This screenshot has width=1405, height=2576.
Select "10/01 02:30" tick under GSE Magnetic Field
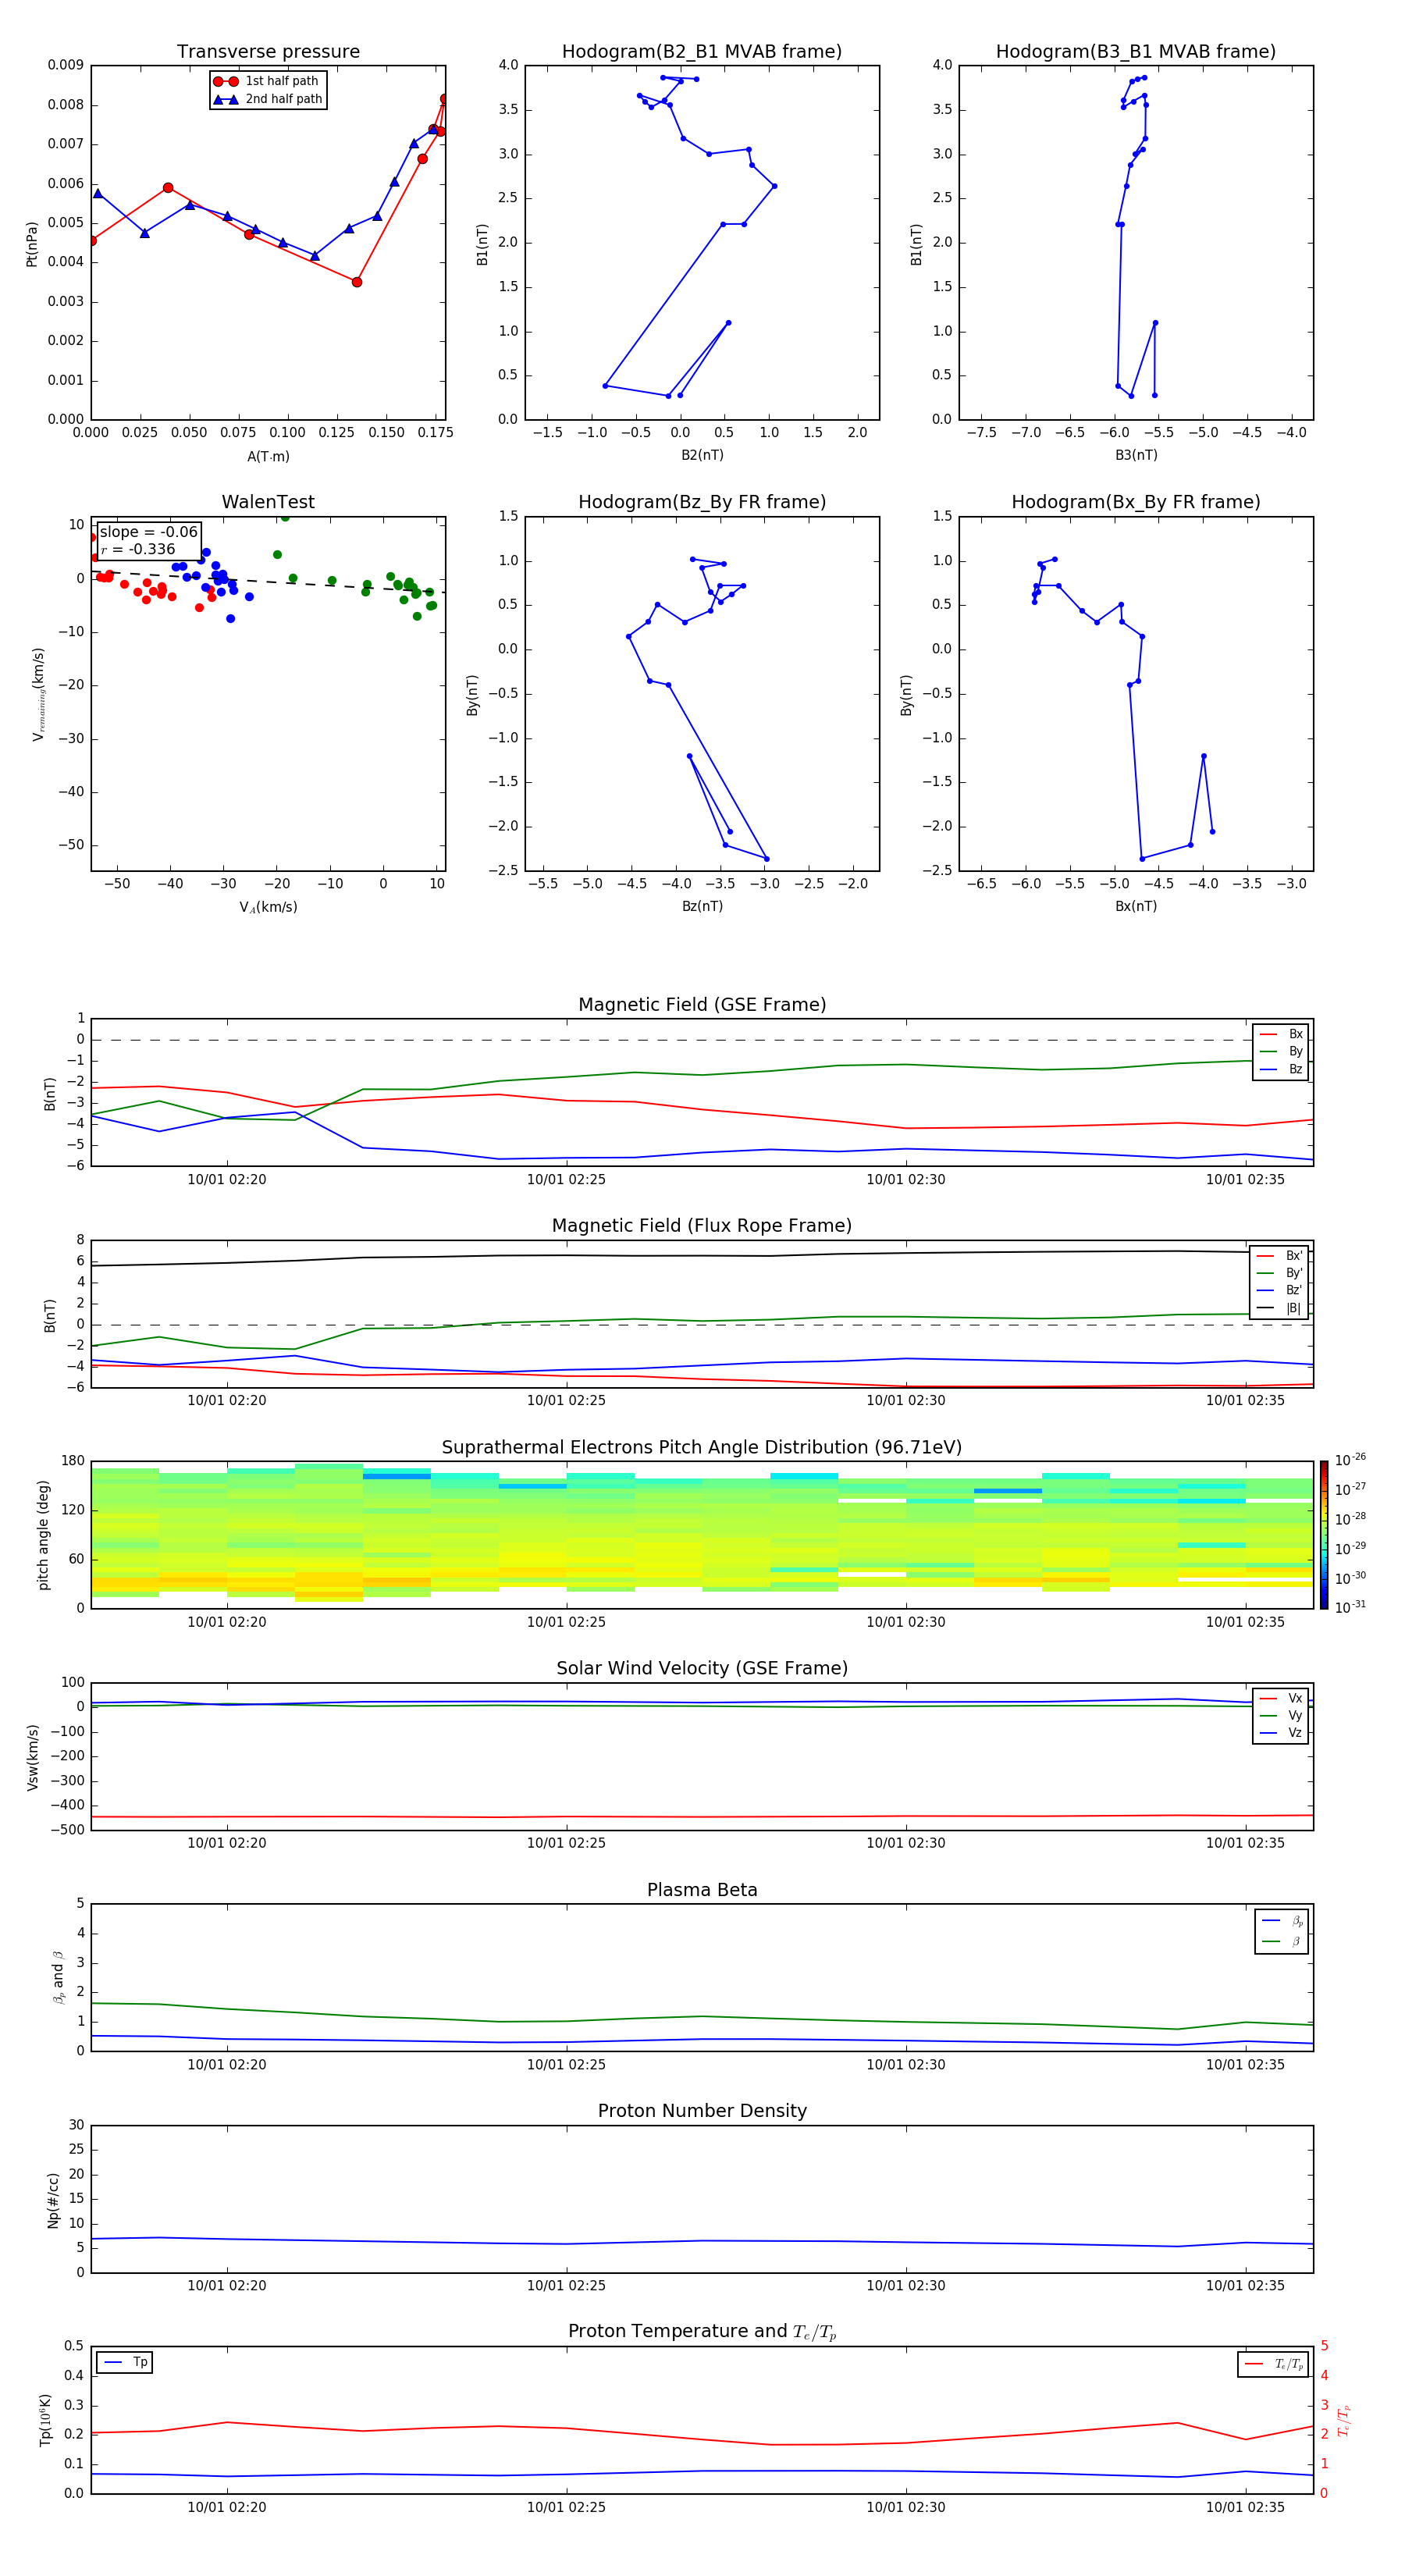906,1179
